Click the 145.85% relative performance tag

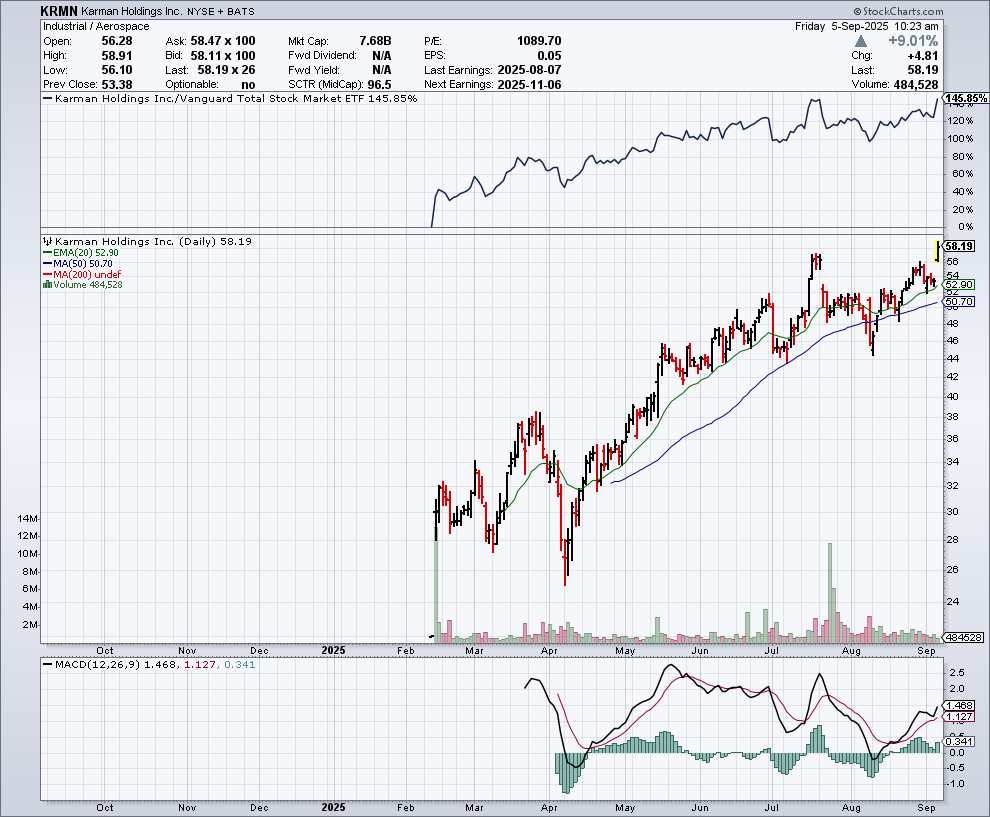click(964, 99)
